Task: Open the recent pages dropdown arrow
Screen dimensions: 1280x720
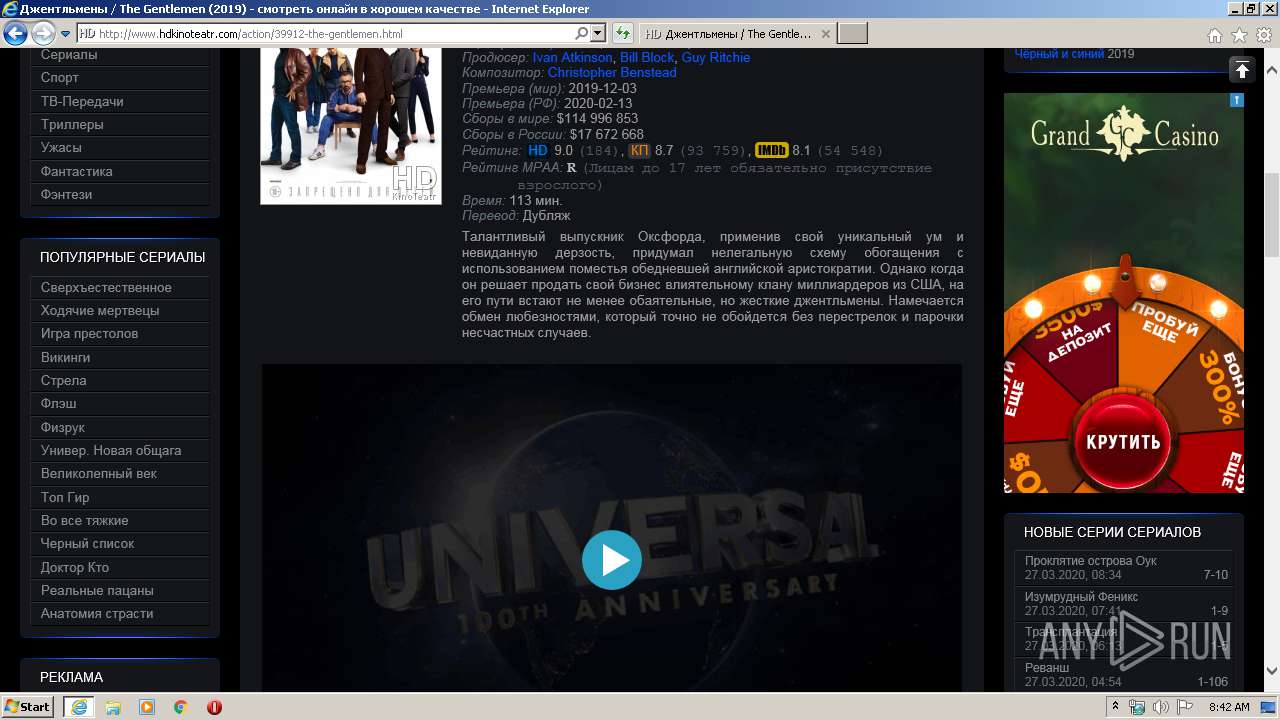Action: pyautogui.click(x=65, y=34)
